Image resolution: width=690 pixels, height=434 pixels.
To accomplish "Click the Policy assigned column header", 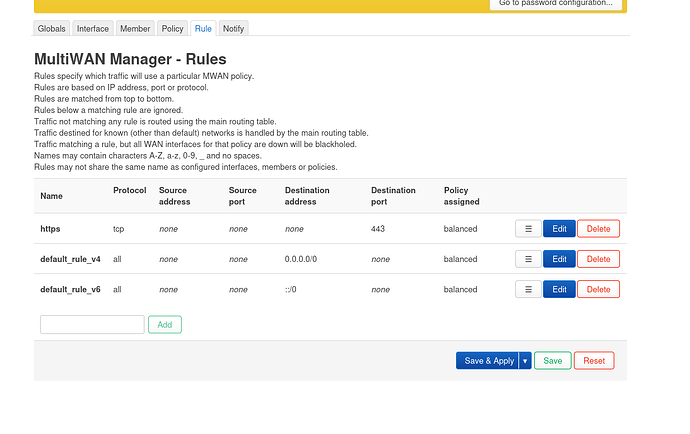I will point(462,196).
